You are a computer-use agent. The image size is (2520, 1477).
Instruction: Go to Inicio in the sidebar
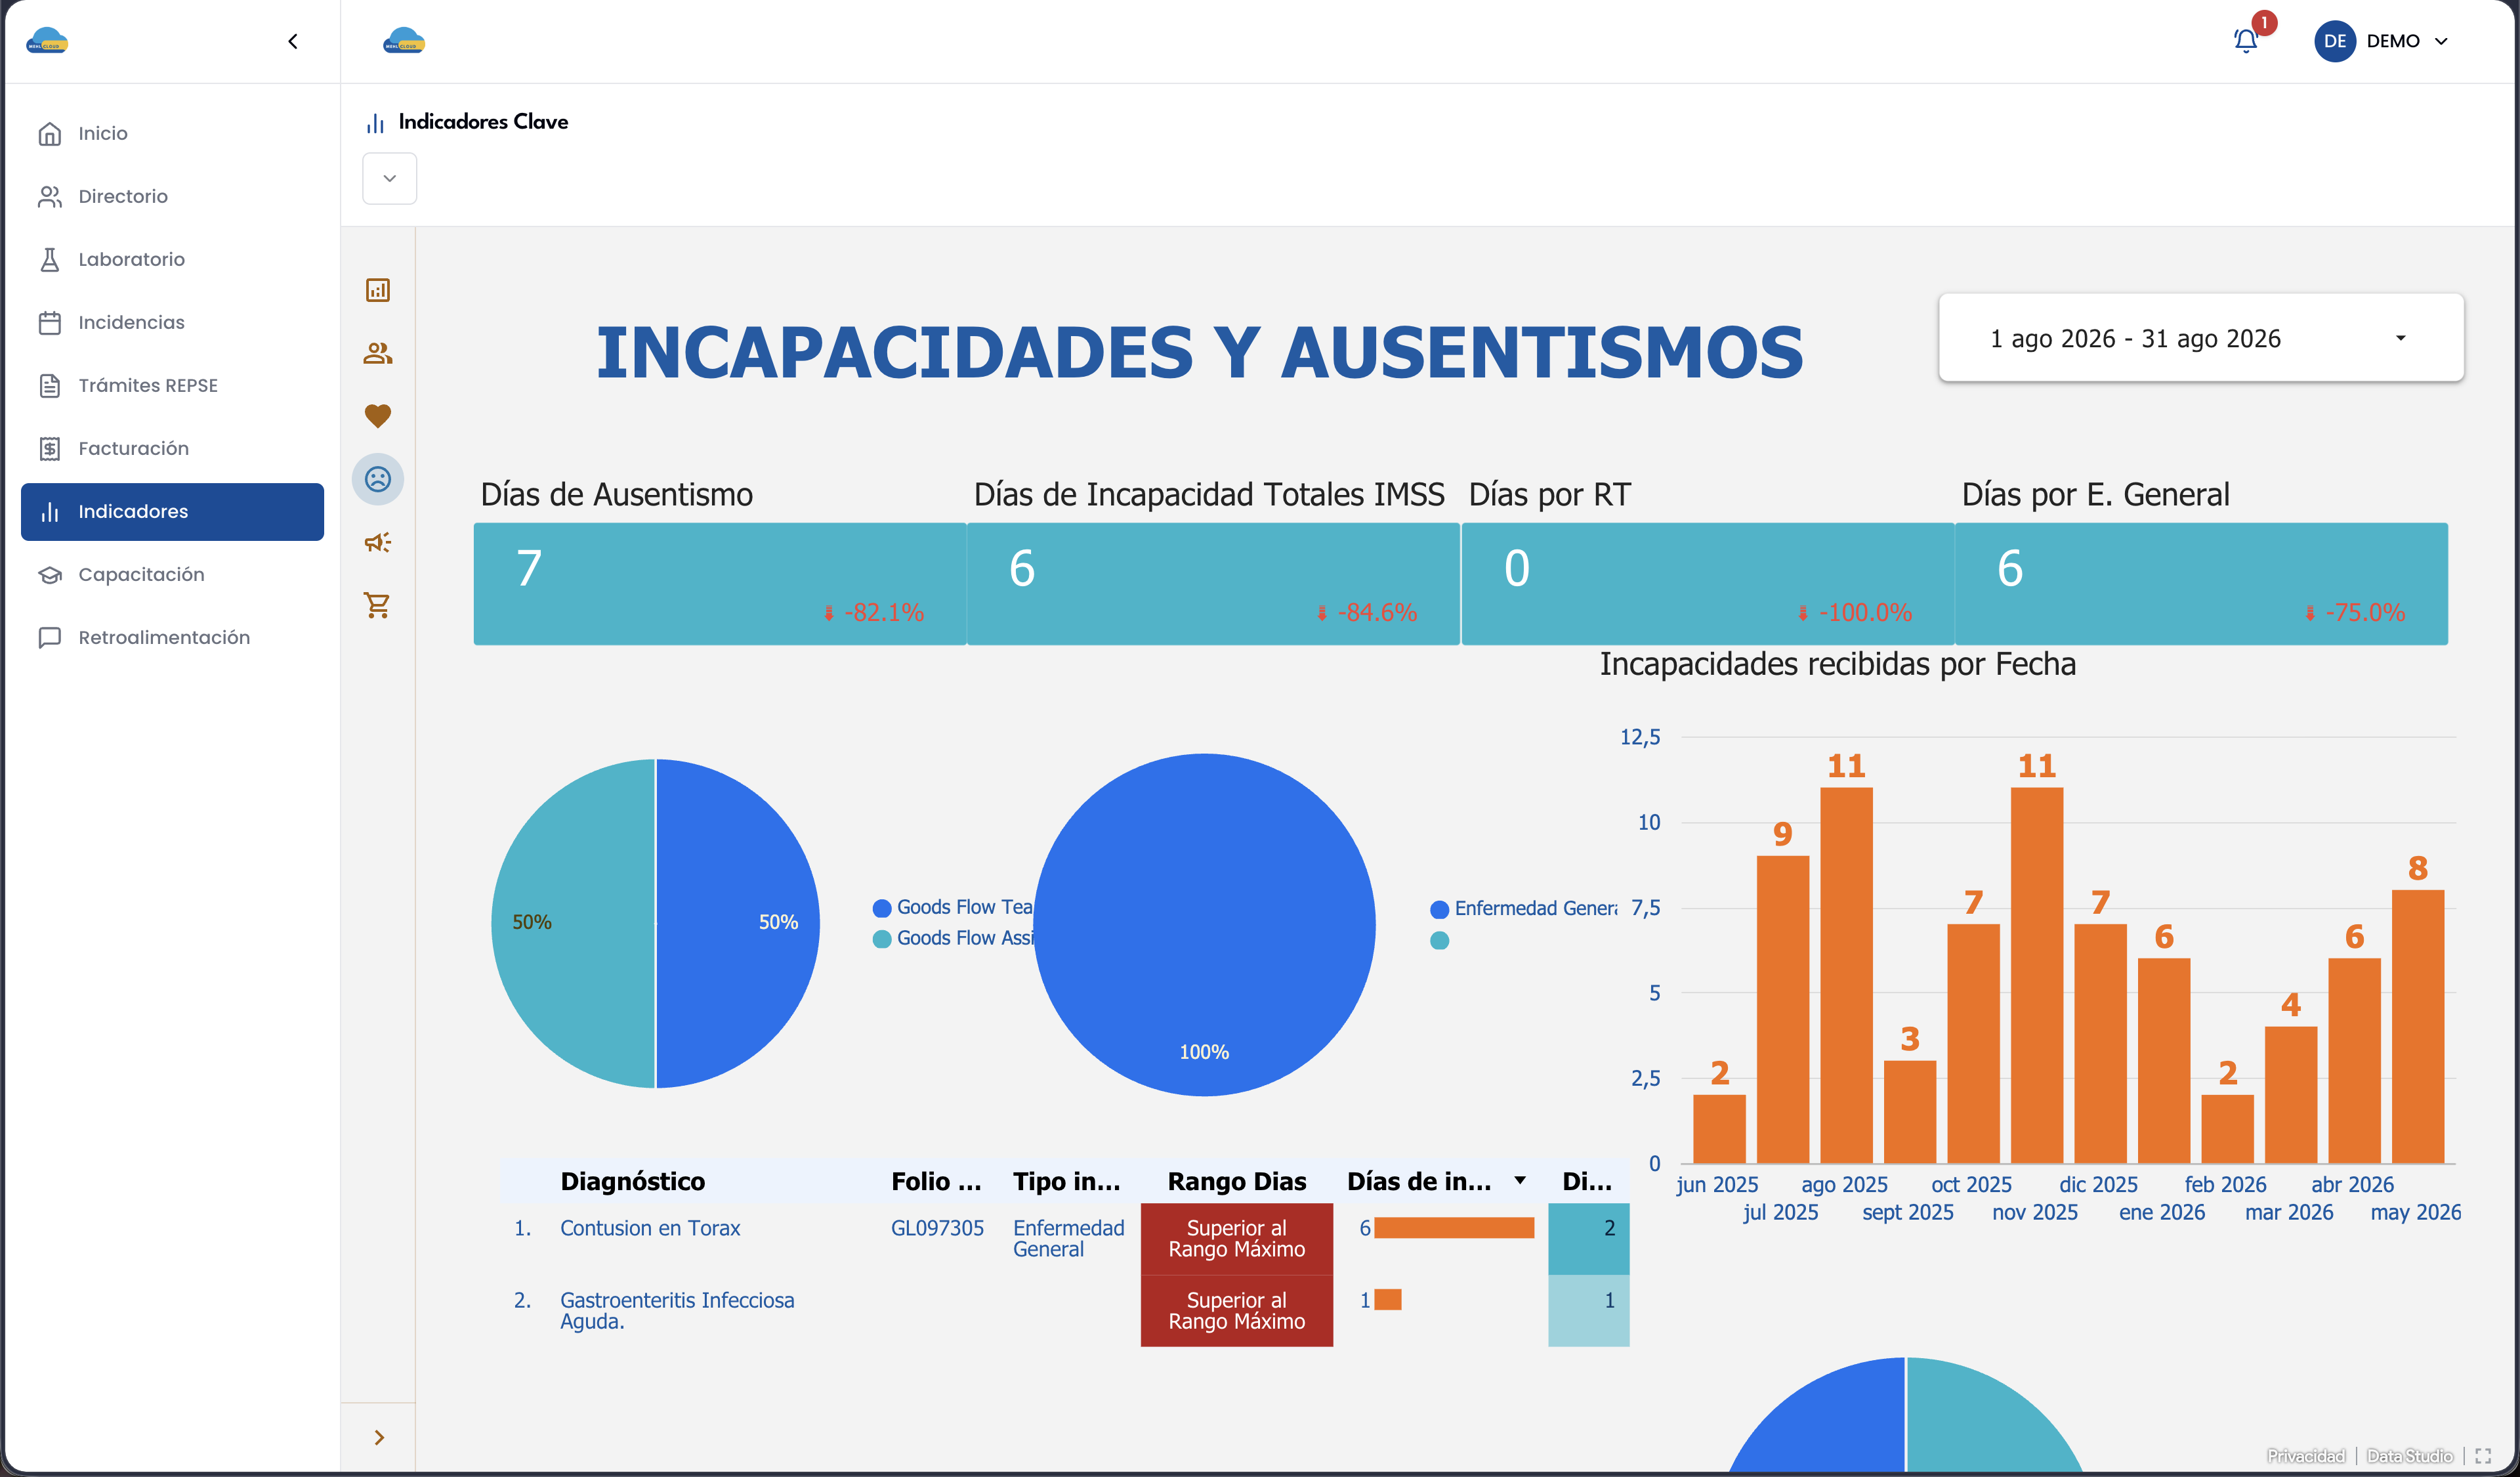tap(172, 133)
